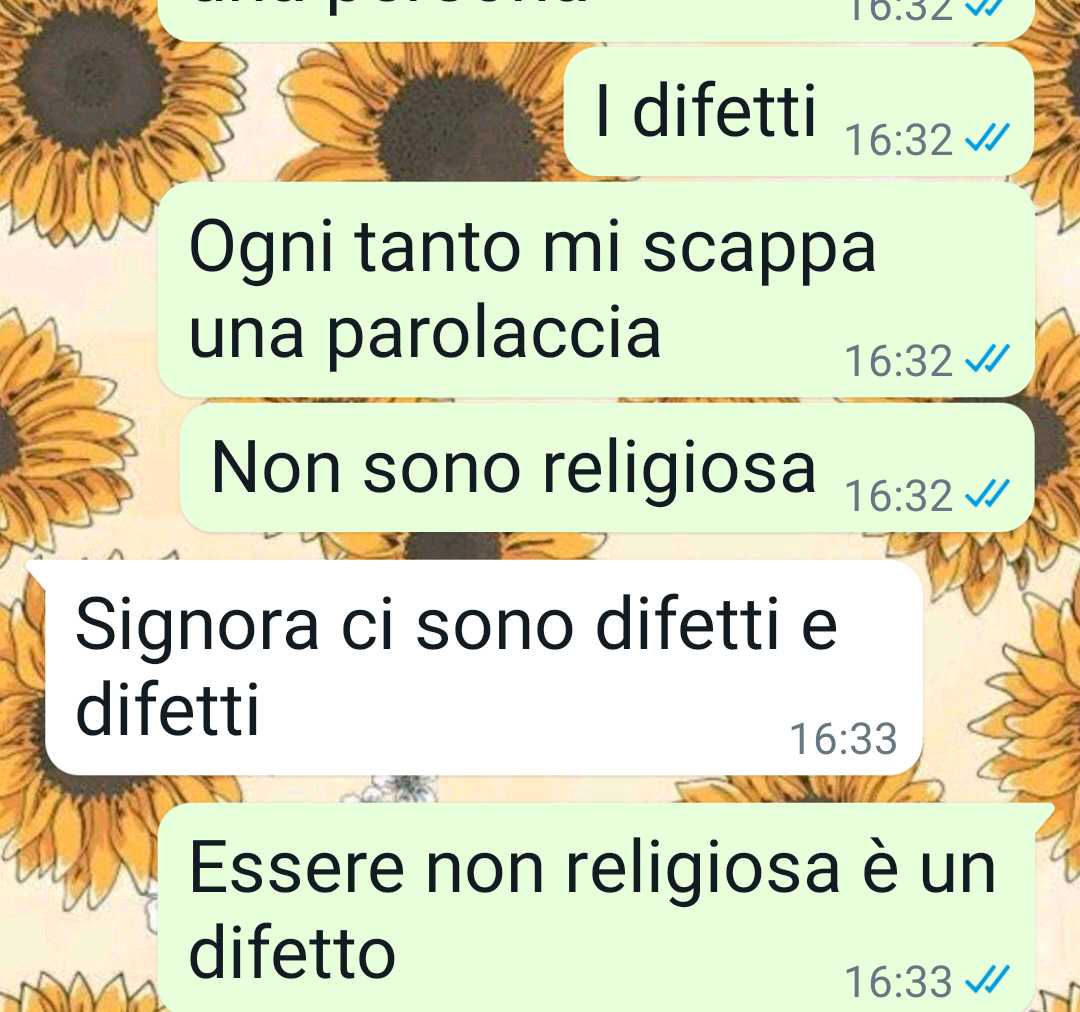Select the "Essere non religiosa è un difetto" bubble

(596, 908)
